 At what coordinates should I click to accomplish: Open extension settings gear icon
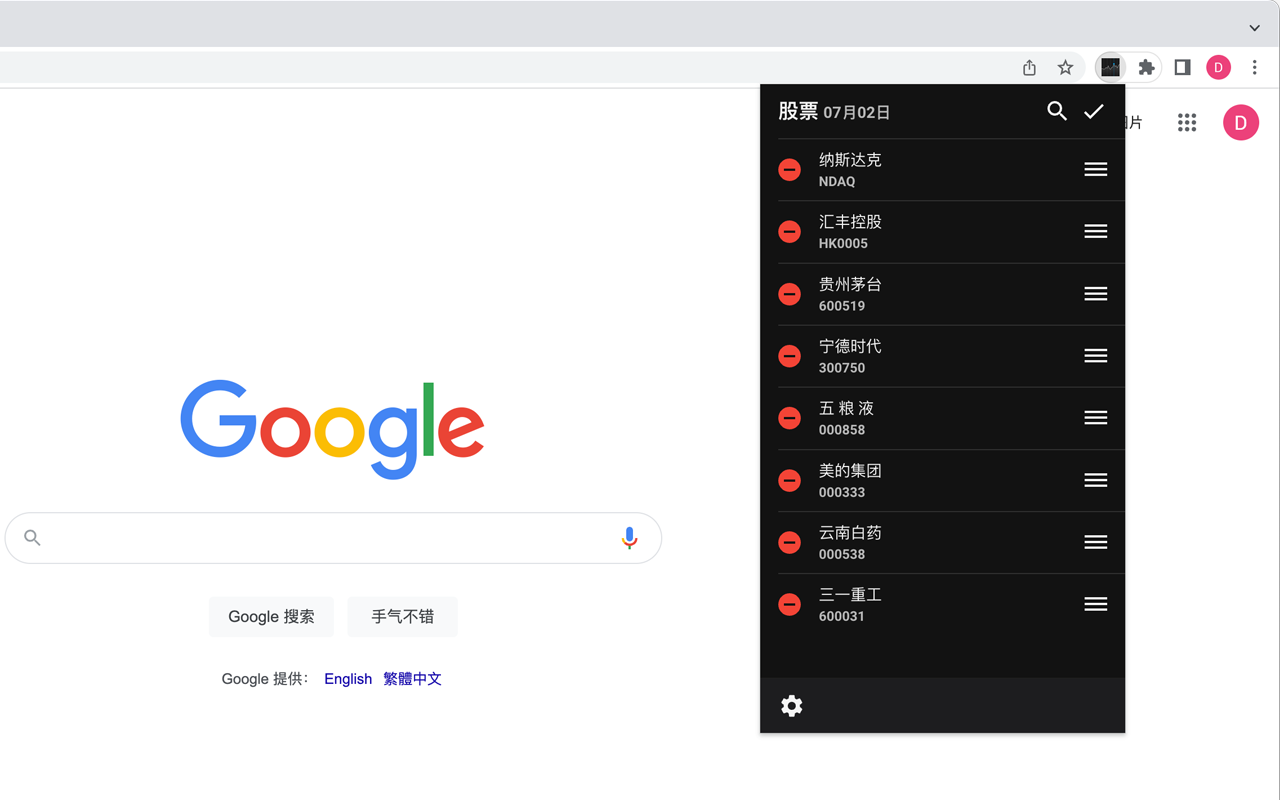click(x=791, y=706)
